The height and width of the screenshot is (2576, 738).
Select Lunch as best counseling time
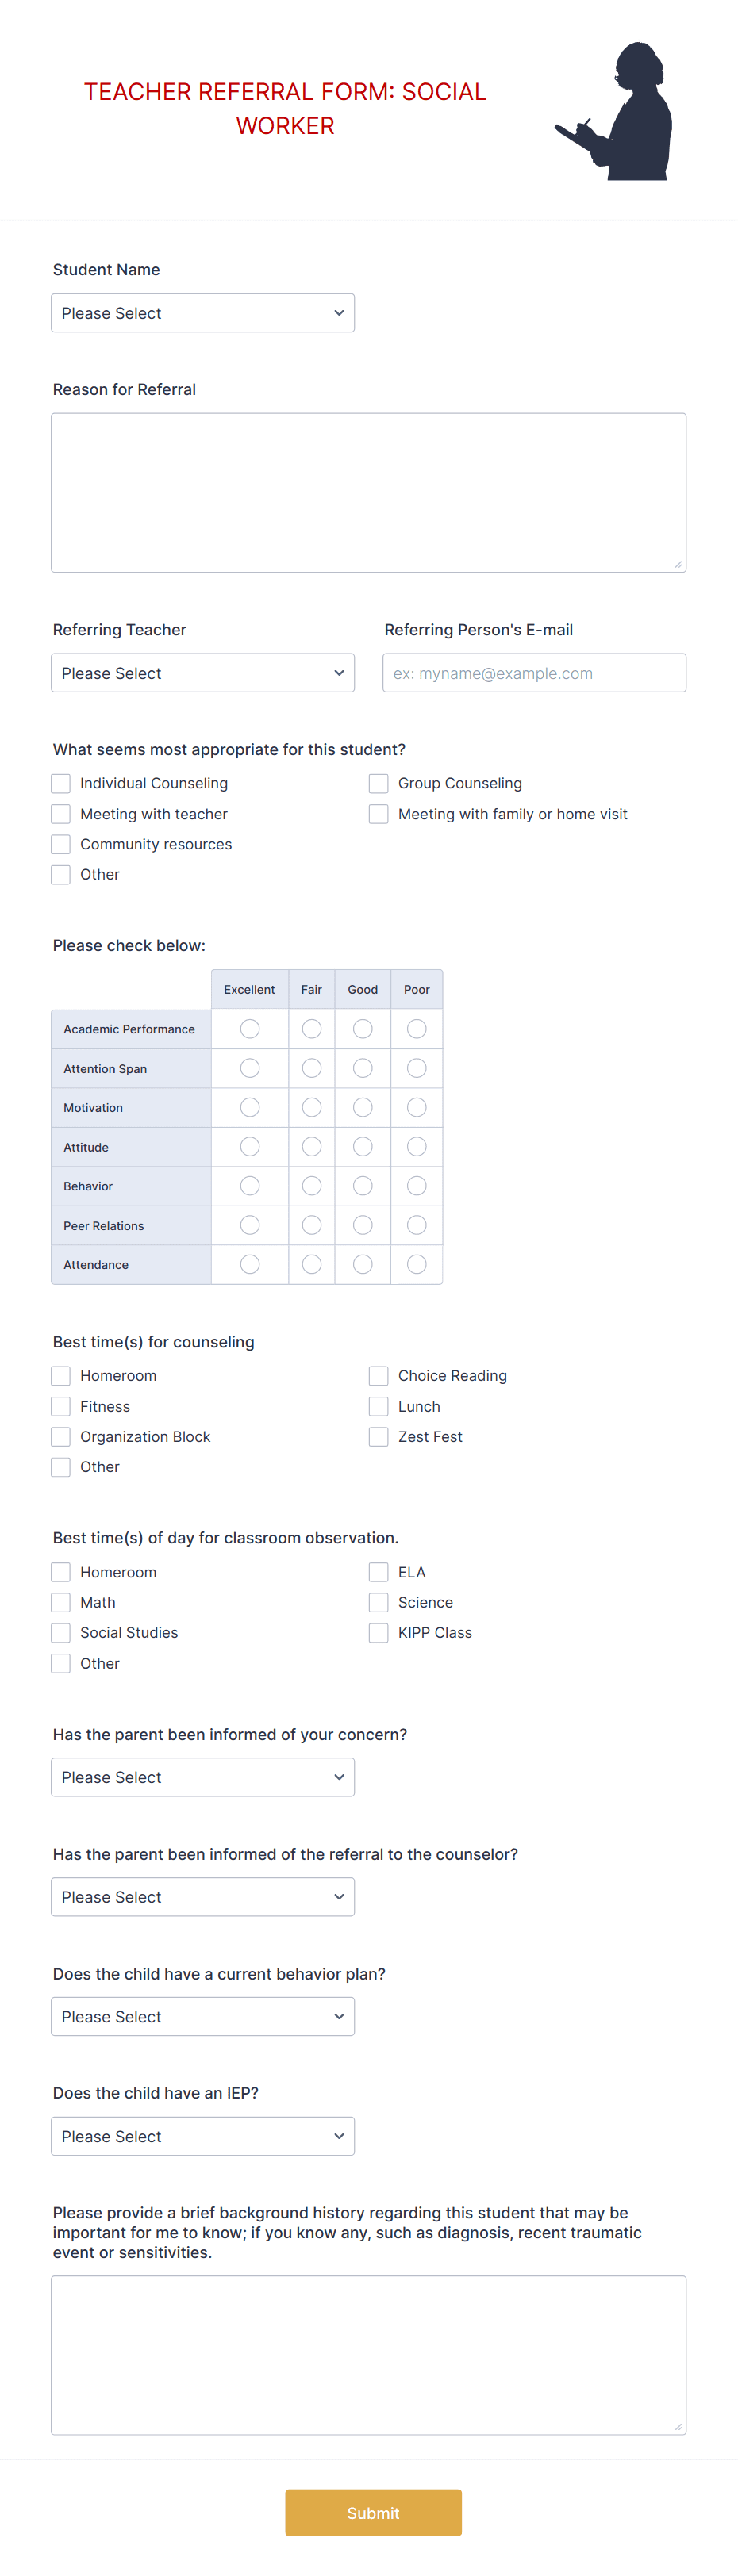click(x=378, y=1406)
